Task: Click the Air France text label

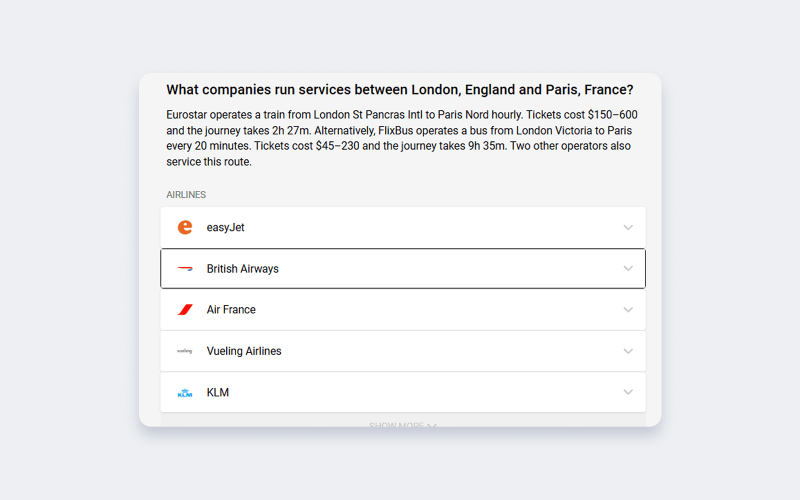Action: click(231, 310)
